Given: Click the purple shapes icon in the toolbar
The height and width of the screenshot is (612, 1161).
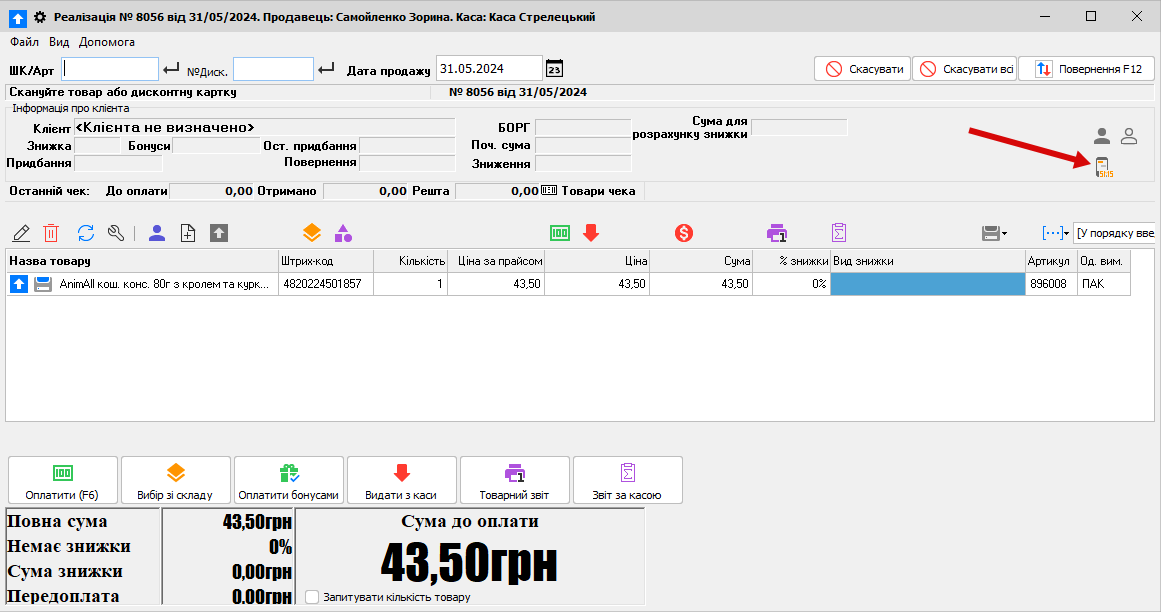Looking at the screenshot, I should pyautogui.click(x=343, y=233).
